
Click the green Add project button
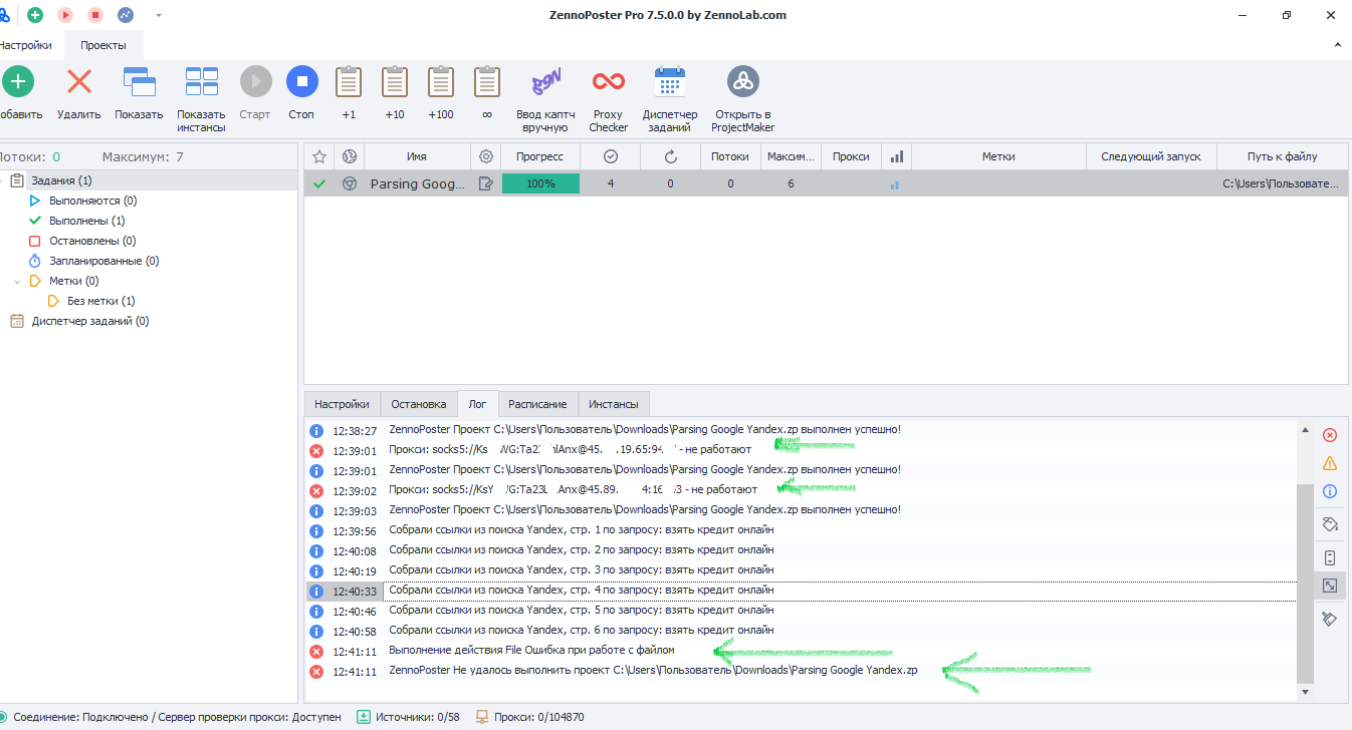coord(18,82)
